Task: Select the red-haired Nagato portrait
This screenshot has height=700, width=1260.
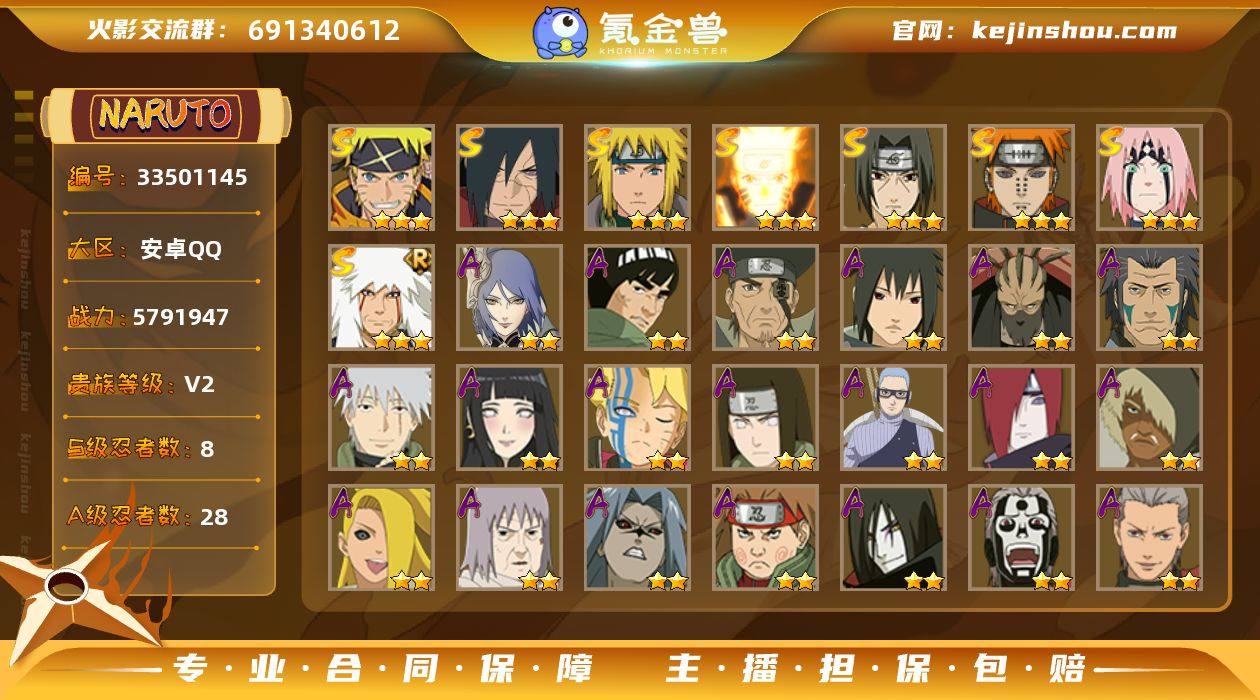Action: pyautogui.click(x=1021, y=418)
